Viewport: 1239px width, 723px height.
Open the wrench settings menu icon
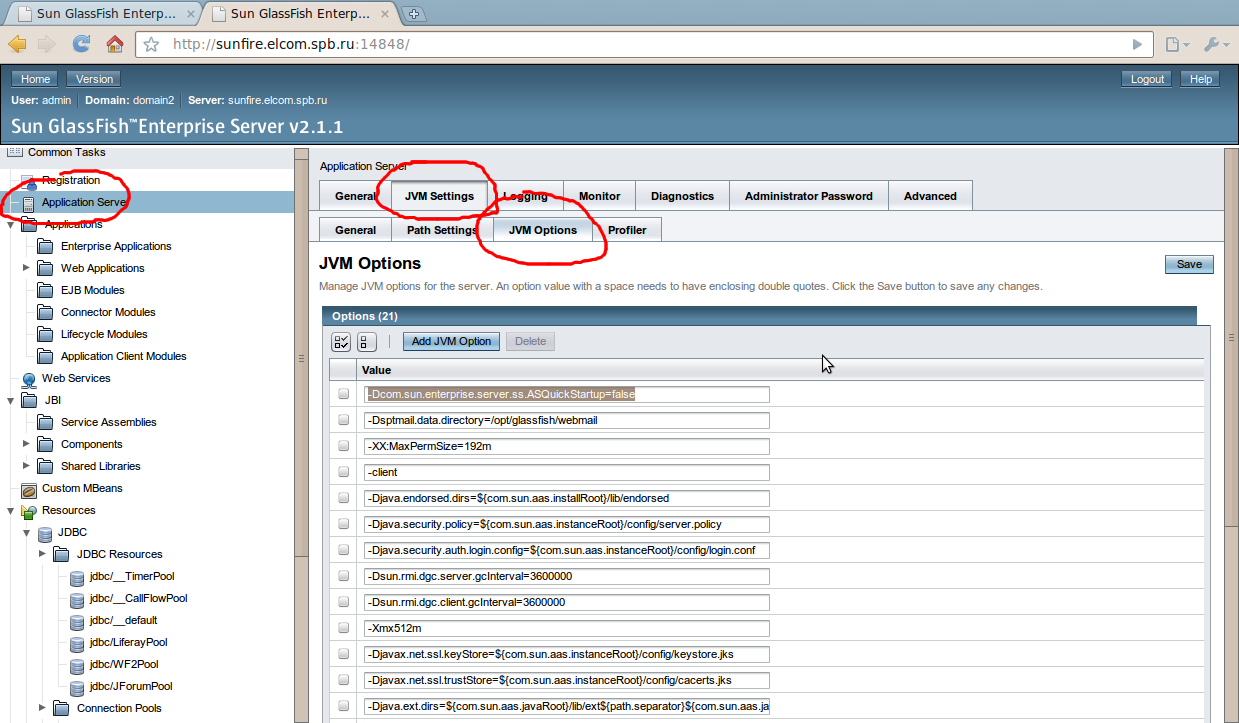click(x=1213, y=44)
